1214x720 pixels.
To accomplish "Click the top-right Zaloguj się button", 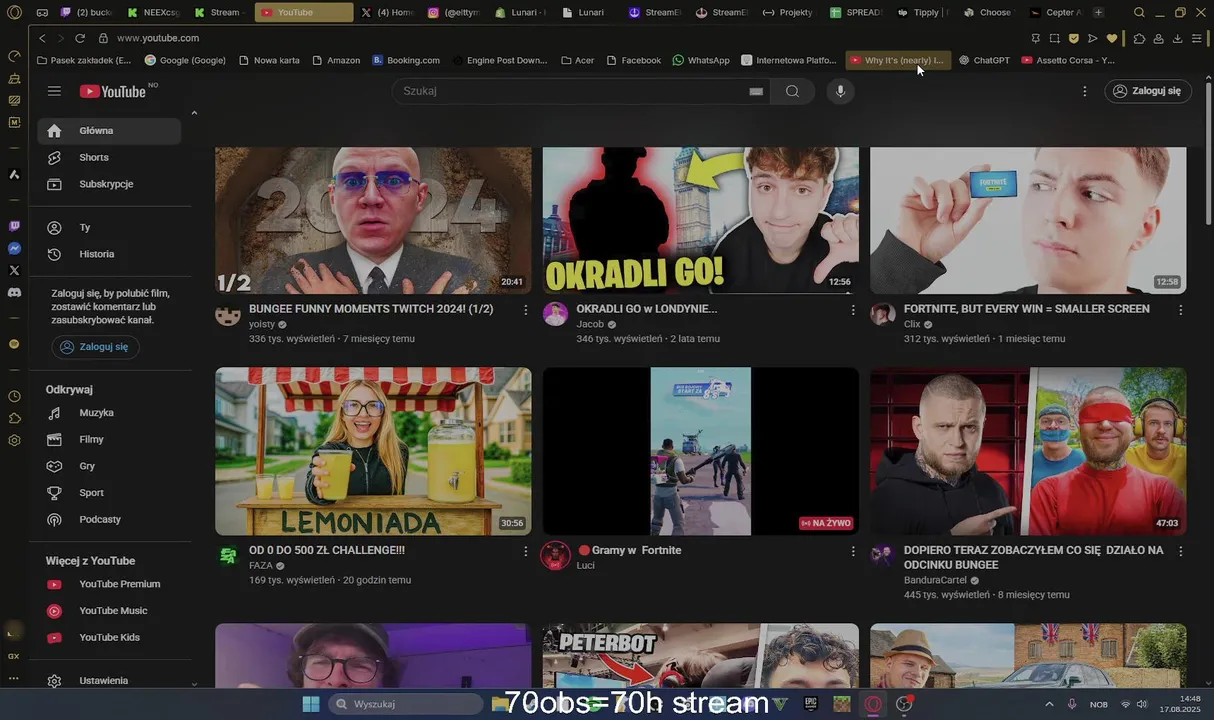I will click(1148, 91).
